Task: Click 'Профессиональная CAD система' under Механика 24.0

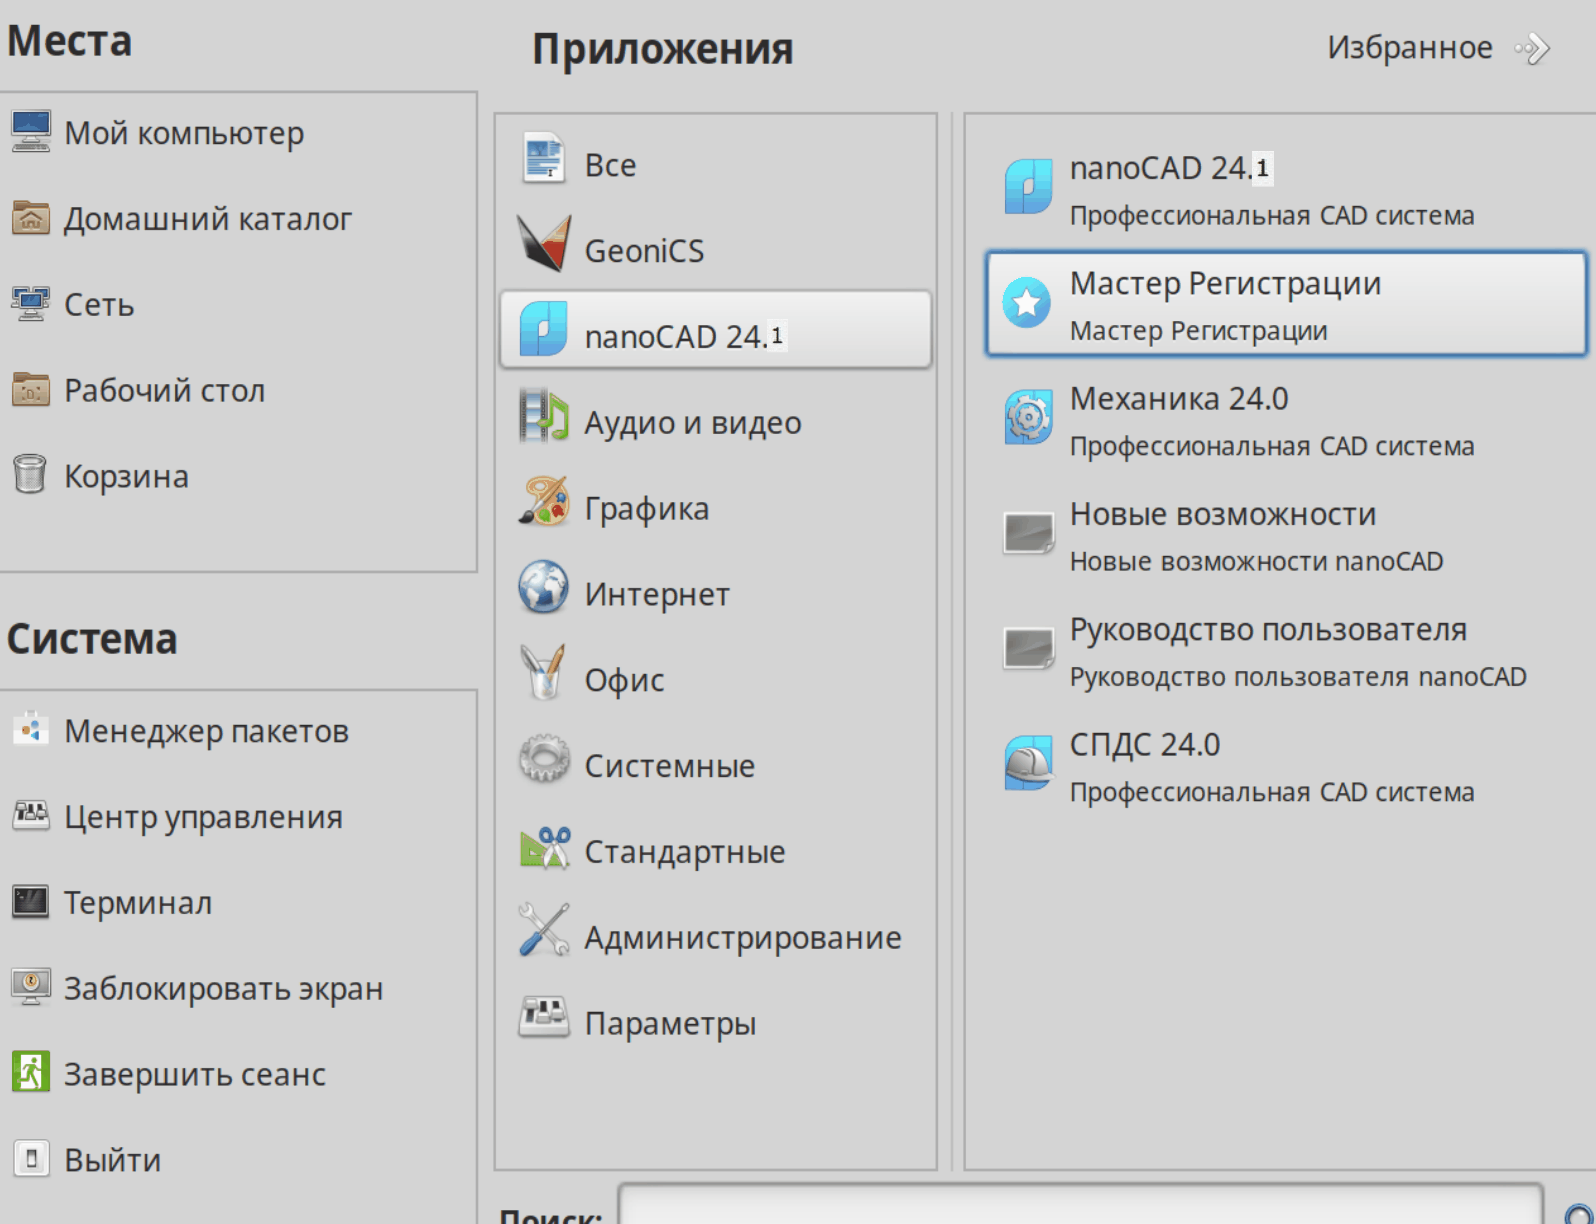Action: pos(1272,446)
